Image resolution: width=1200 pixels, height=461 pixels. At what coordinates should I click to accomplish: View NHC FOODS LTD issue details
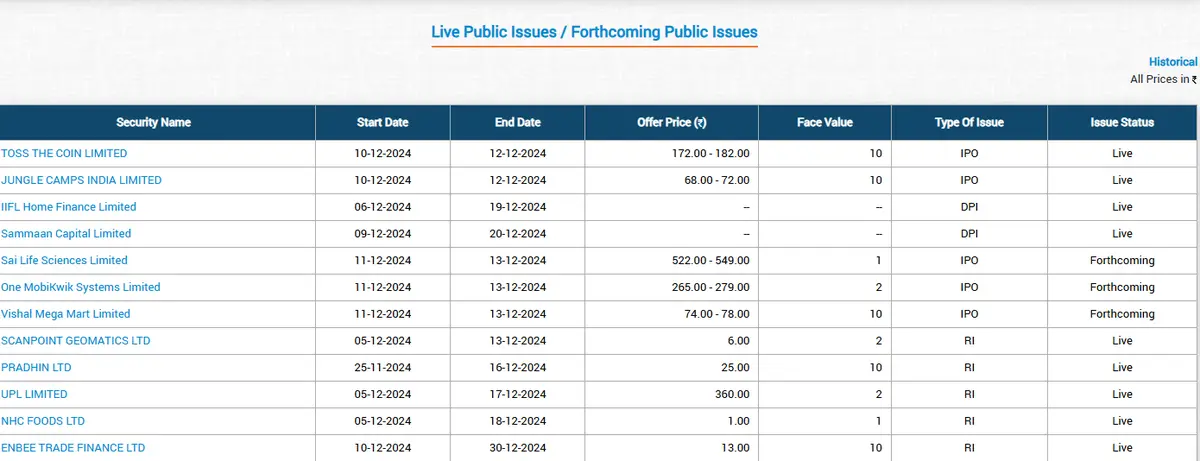(x=43, y=421)
